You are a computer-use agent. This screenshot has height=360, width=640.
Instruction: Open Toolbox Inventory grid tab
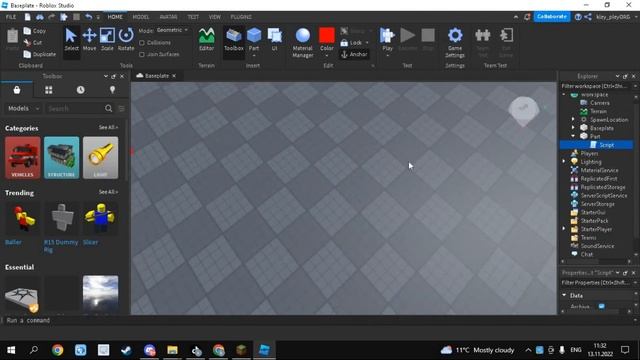pos(49,90)
